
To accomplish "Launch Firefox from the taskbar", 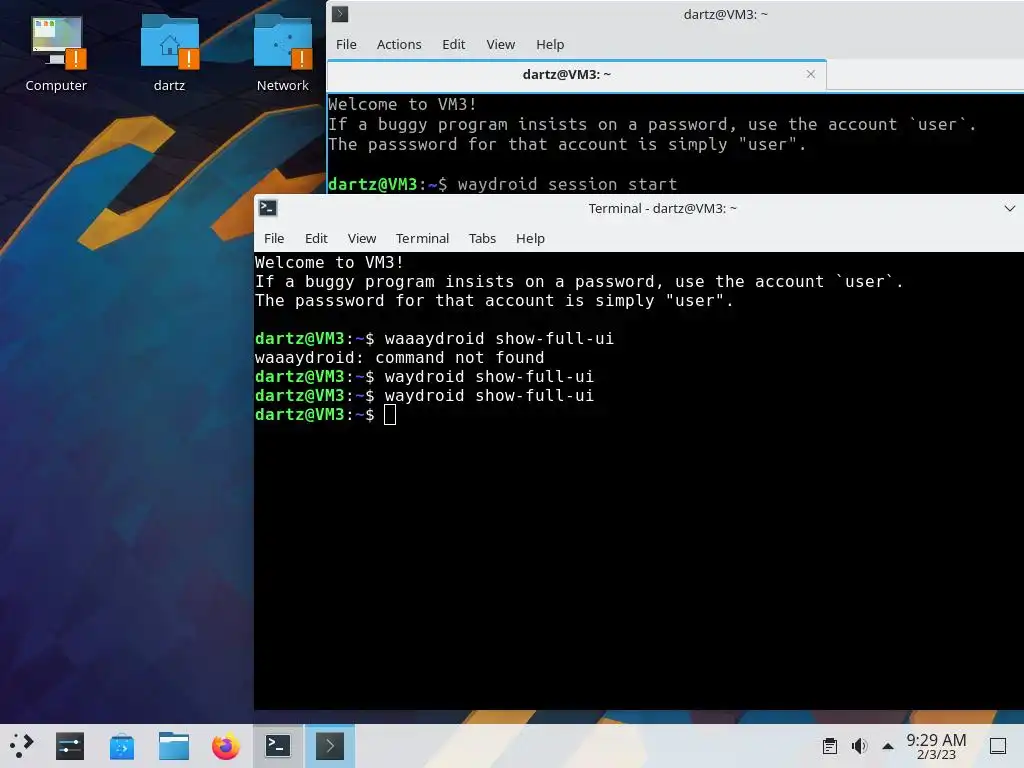I will (226, 746).
